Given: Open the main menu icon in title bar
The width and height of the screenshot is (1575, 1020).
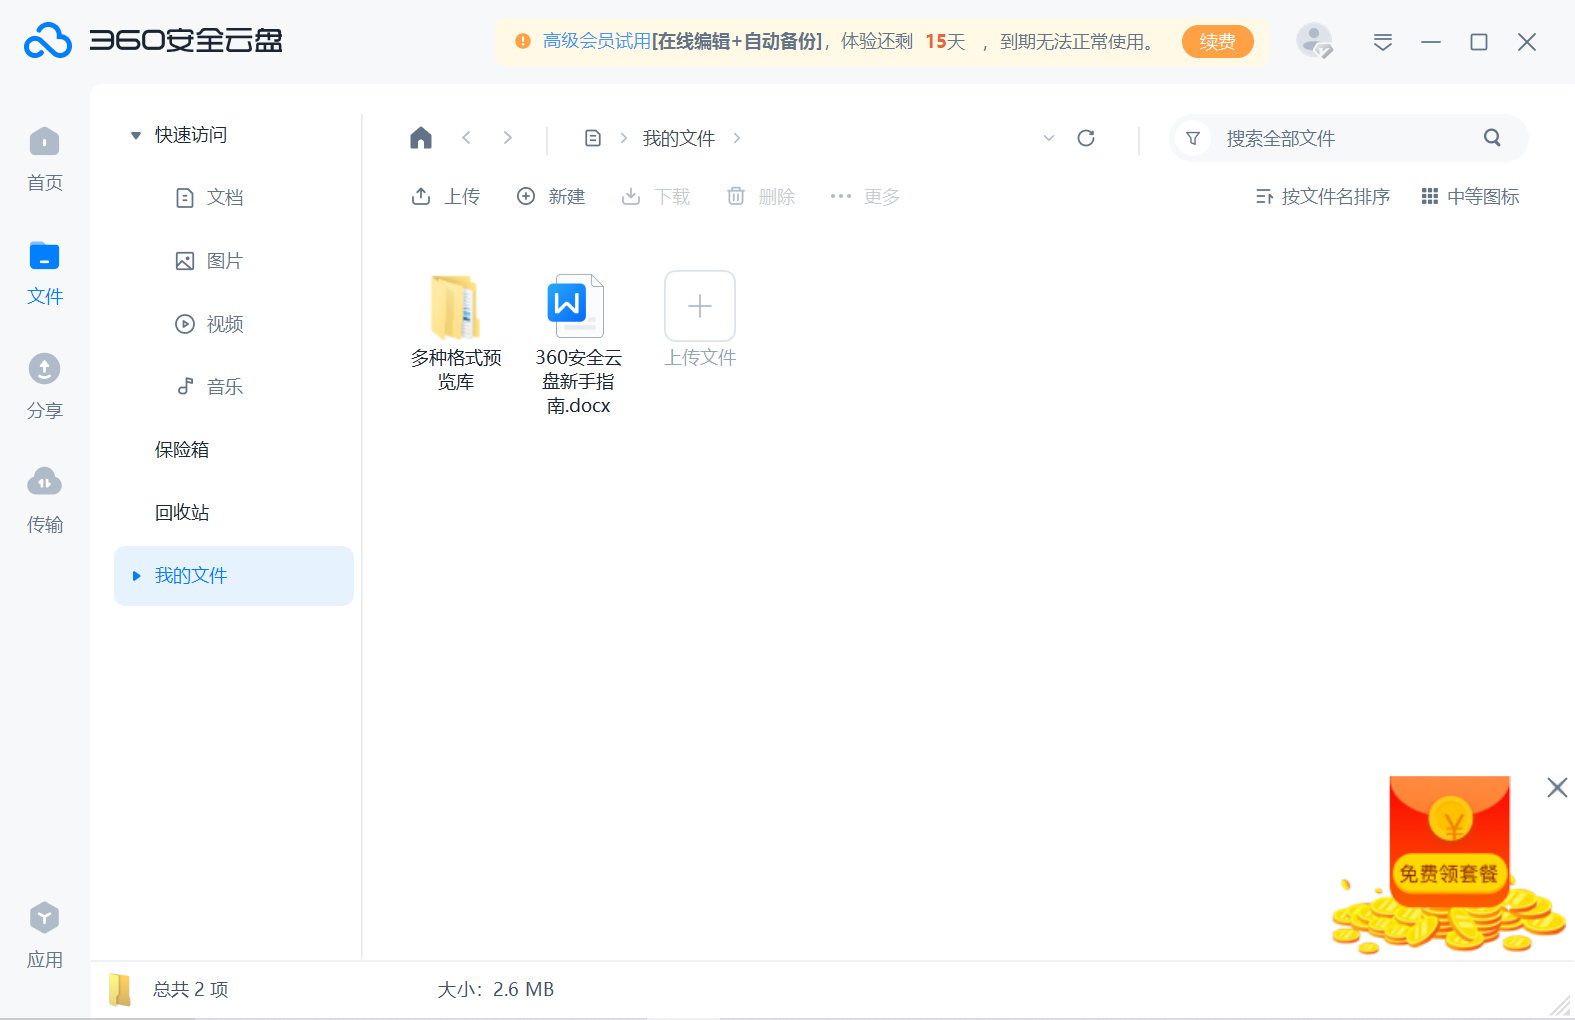Looking at the screenshot, I should (x=1383, y=42).
